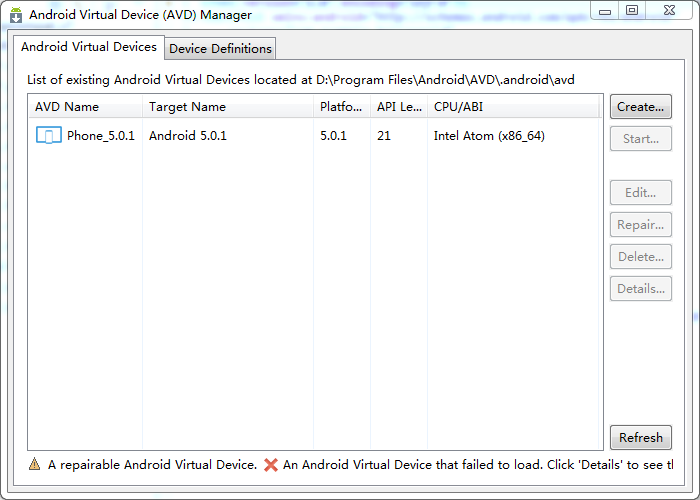Click the CPU/ABI column header
Viewport: 700px width, 500px height.
point(513,107)
